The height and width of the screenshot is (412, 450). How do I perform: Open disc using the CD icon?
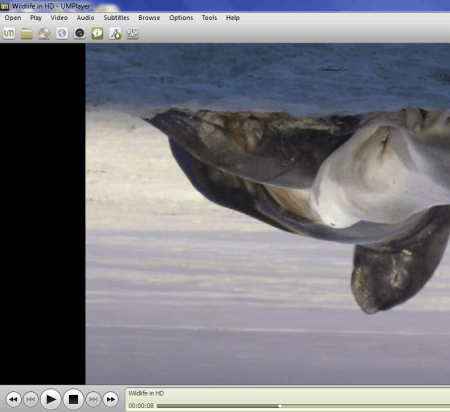(44, 33)
